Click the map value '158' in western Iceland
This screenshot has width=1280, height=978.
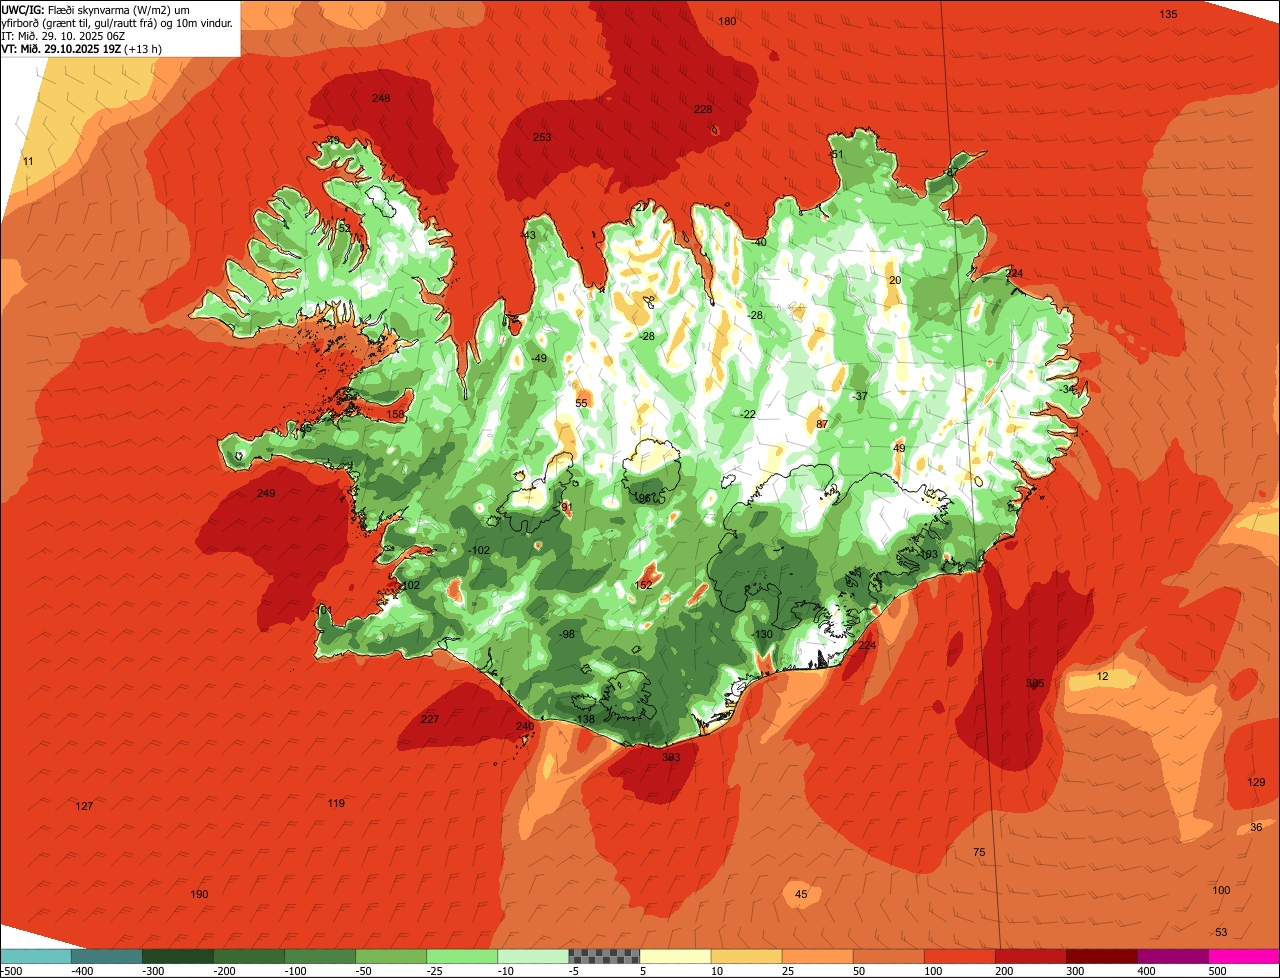[x=396, y=415]
